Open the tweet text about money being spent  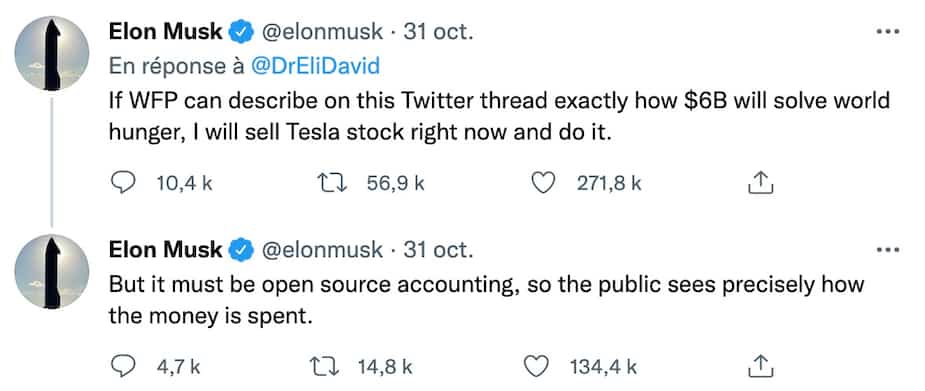[486, 300]
